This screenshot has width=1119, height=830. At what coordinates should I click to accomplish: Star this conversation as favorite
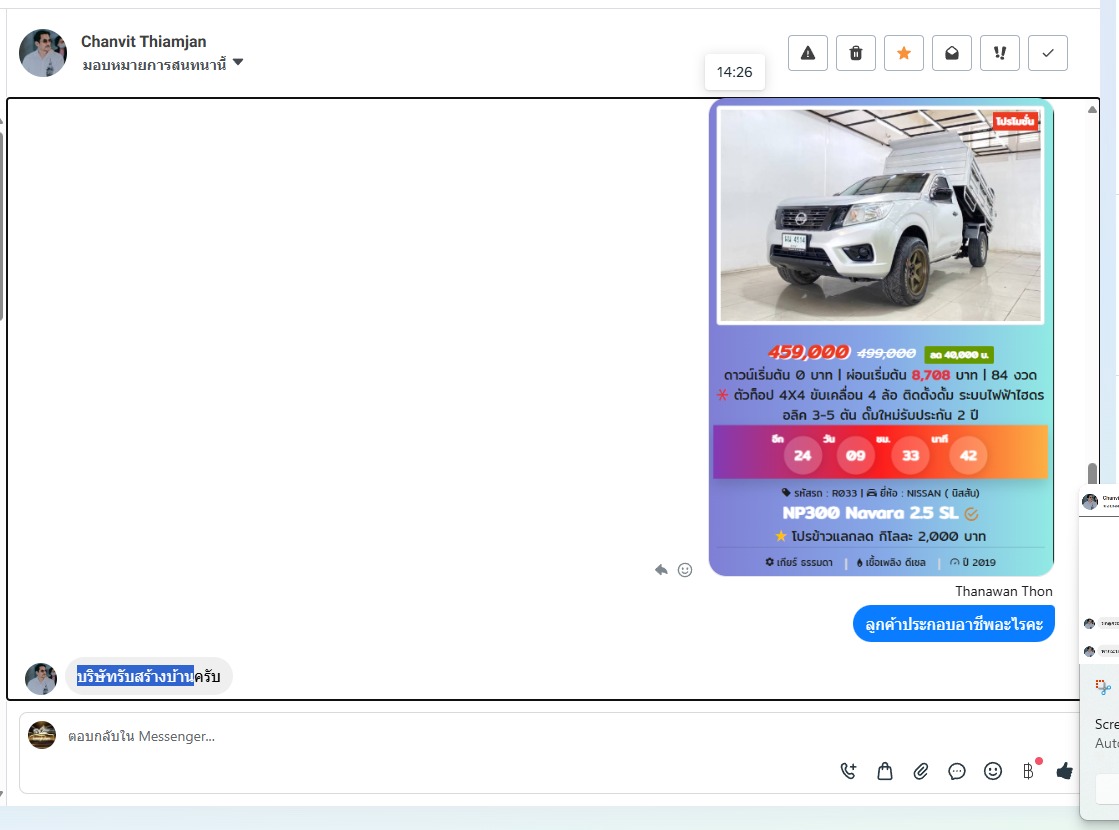coord(903,53)
